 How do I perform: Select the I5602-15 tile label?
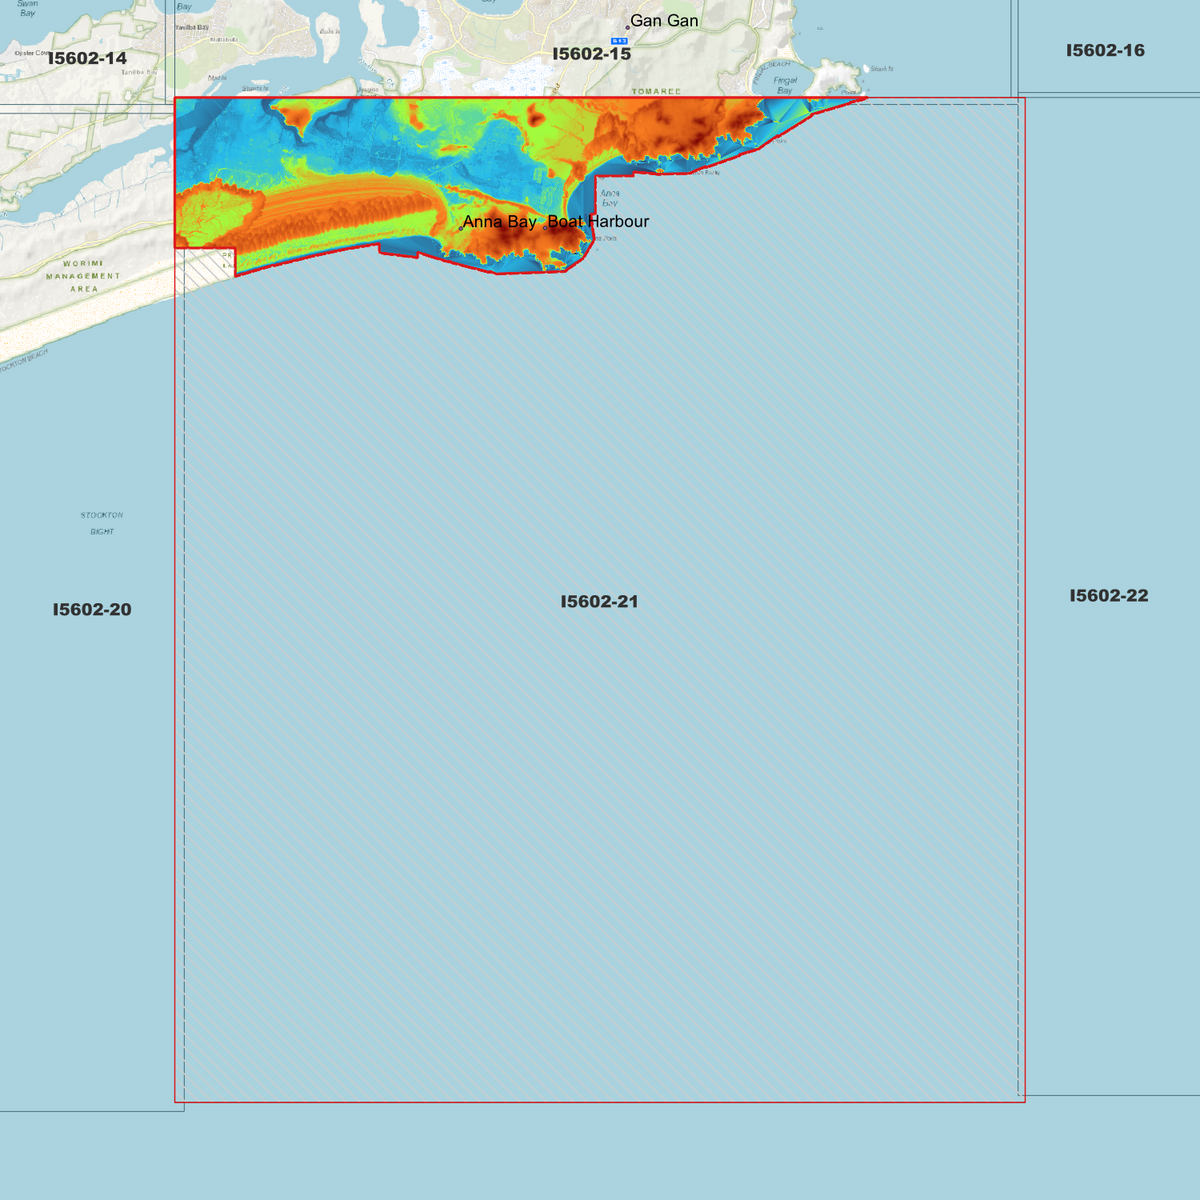coord(592,54)
